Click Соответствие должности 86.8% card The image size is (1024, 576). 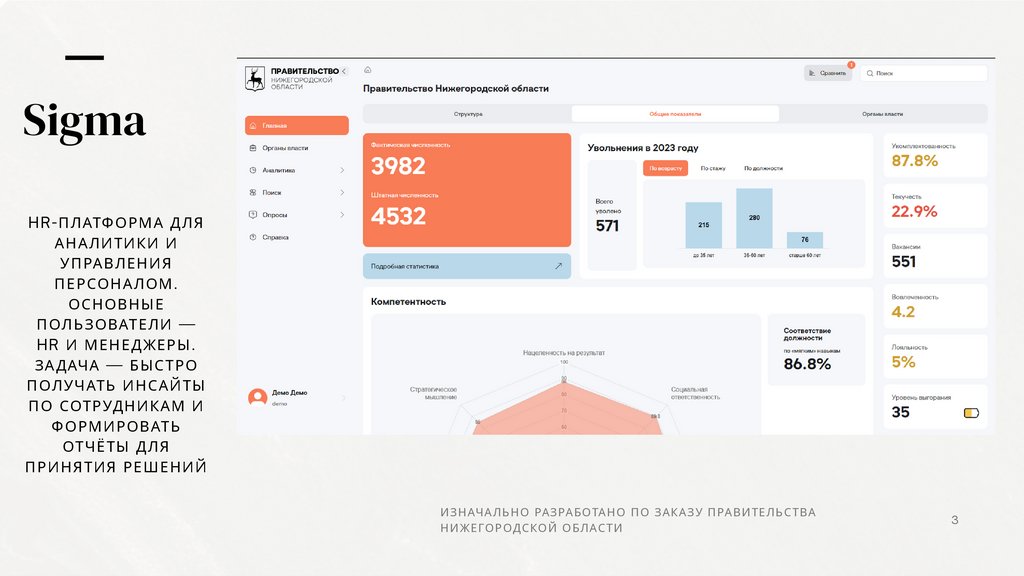click(816, 350)
